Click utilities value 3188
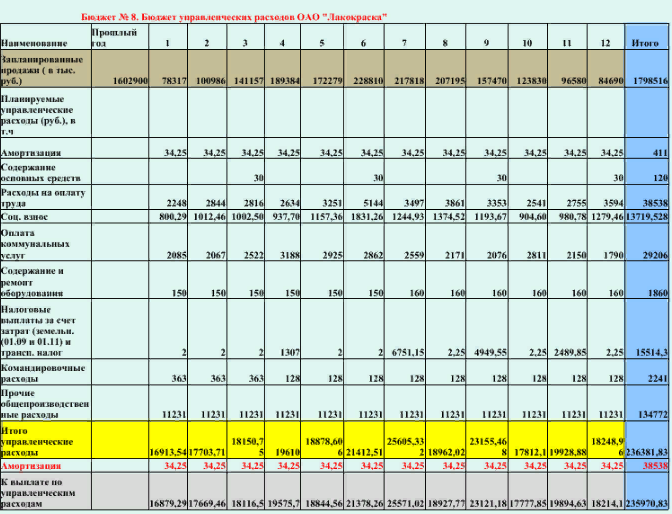 coord(289,255)
